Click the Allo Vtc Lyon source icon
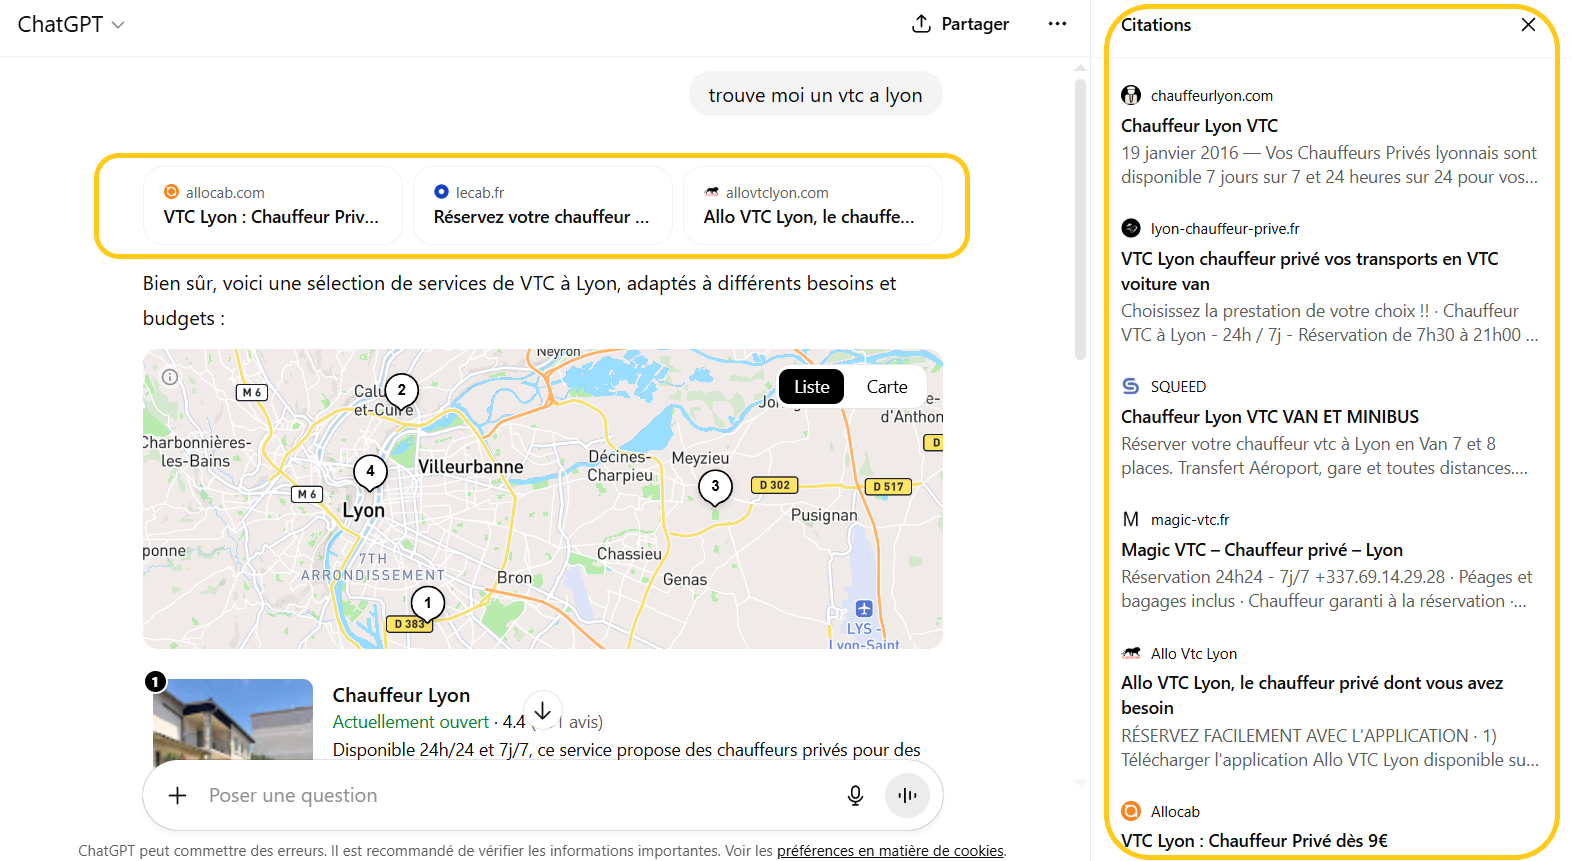Screen dimensions: 1572x861 (x=1131, y=653)
